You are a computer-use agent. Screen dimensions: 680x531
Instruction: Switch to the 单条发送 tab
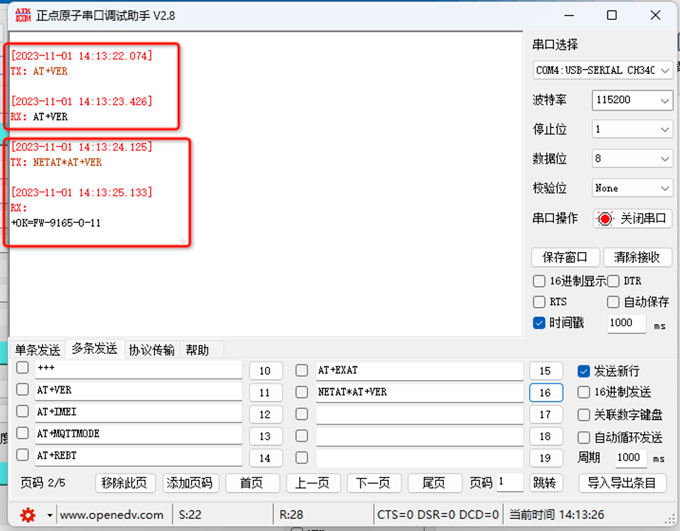36,350
